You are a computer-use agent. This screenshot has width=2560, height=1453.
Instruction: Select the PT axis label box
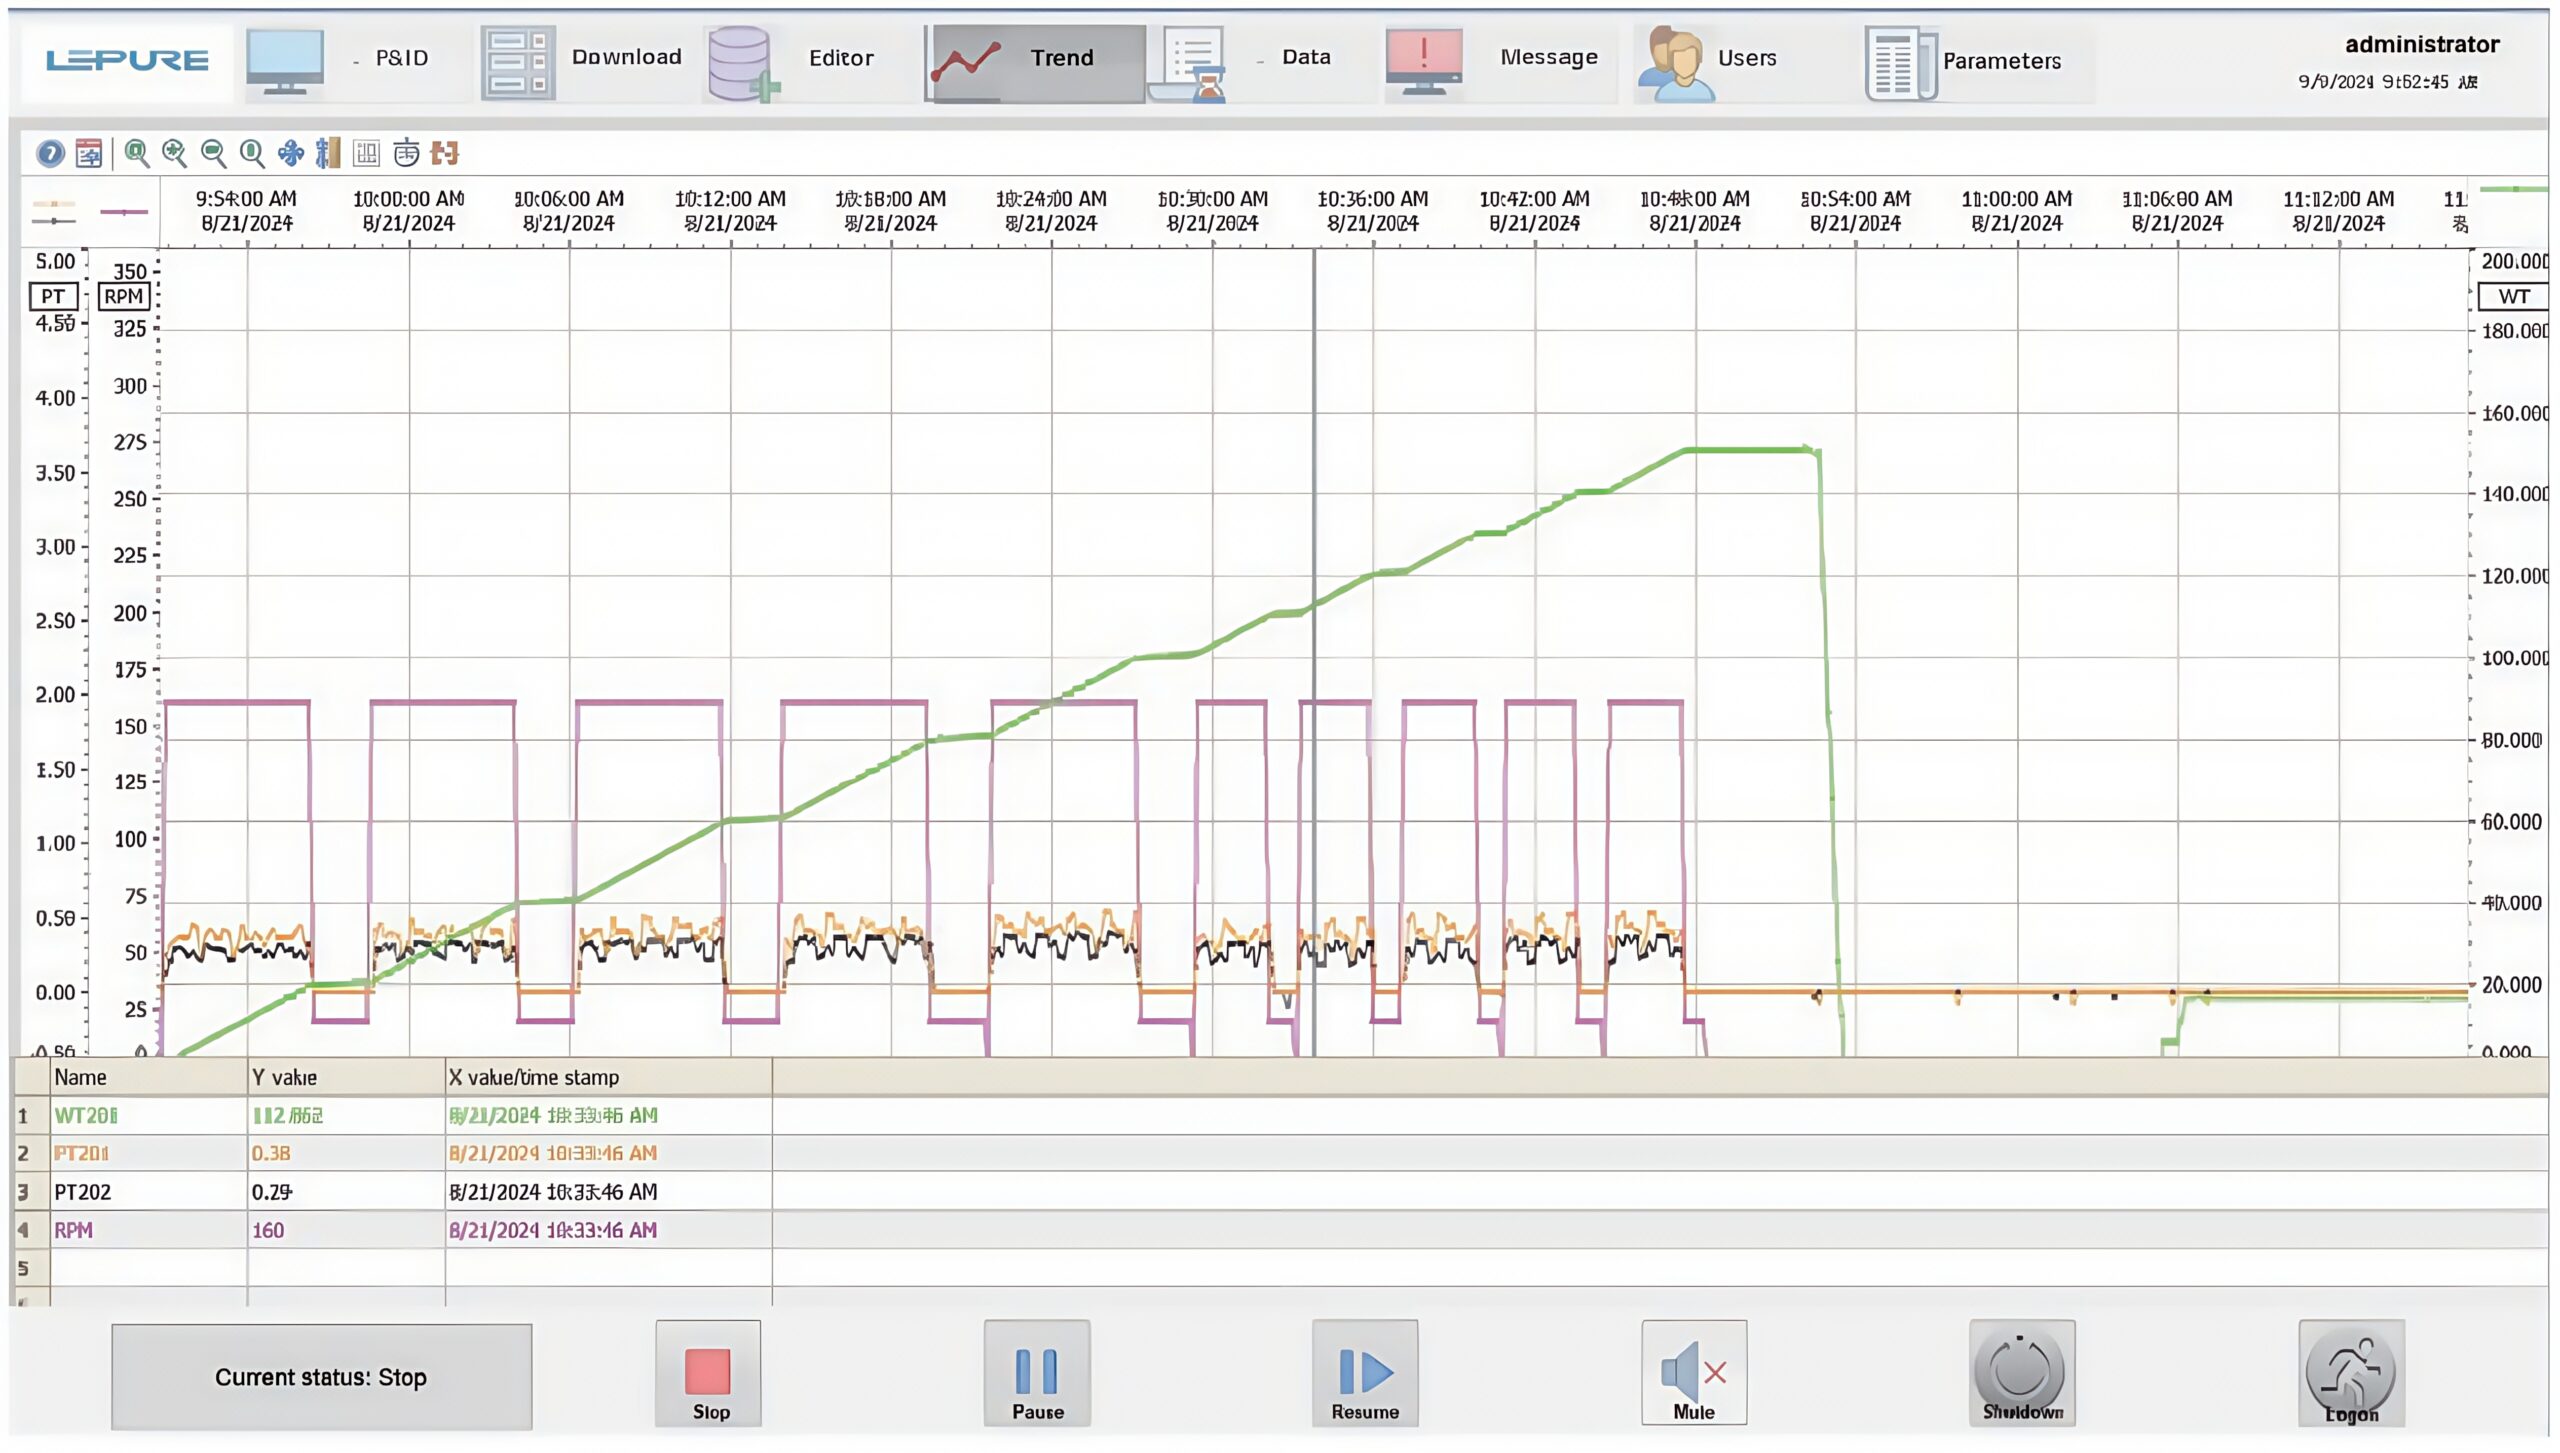click(x=53, y=296)
